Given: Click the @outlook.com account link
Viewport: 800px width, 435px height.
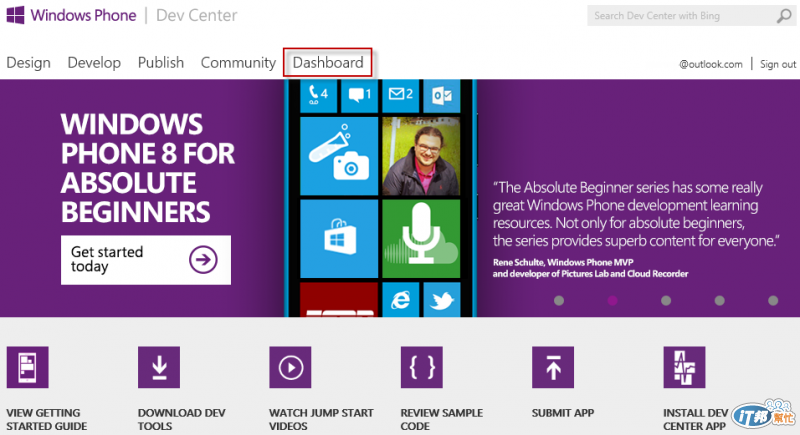Looking at the screenshot, I should (x=711, y=64).
